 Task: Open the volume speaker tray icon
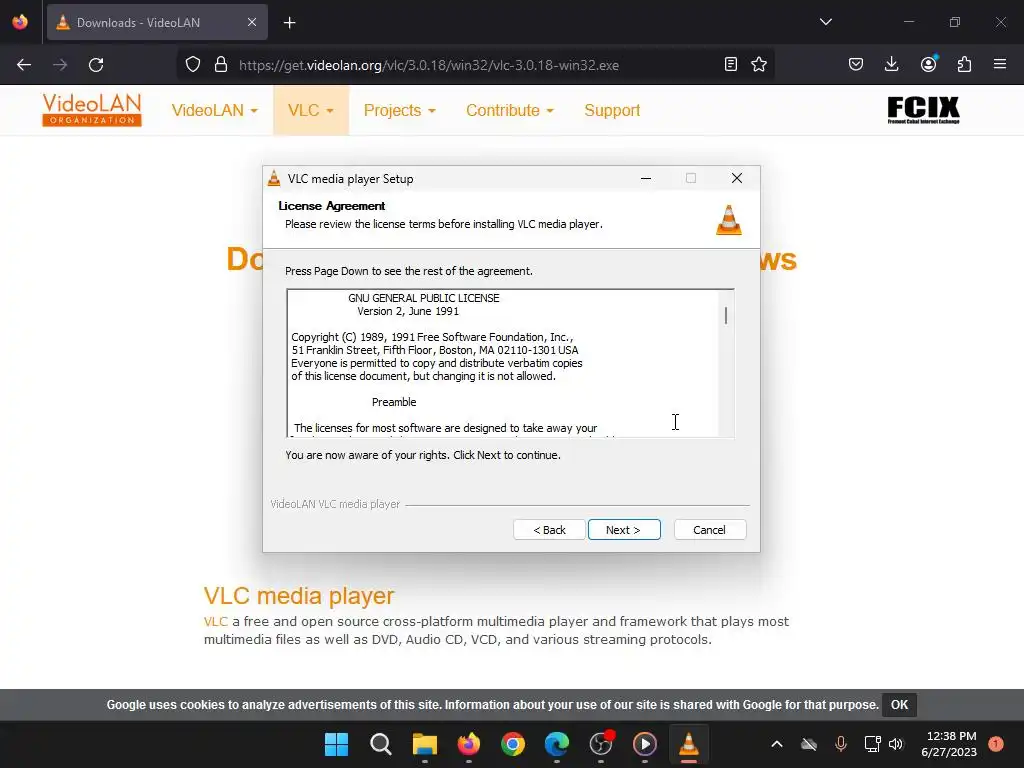(896, 744)
